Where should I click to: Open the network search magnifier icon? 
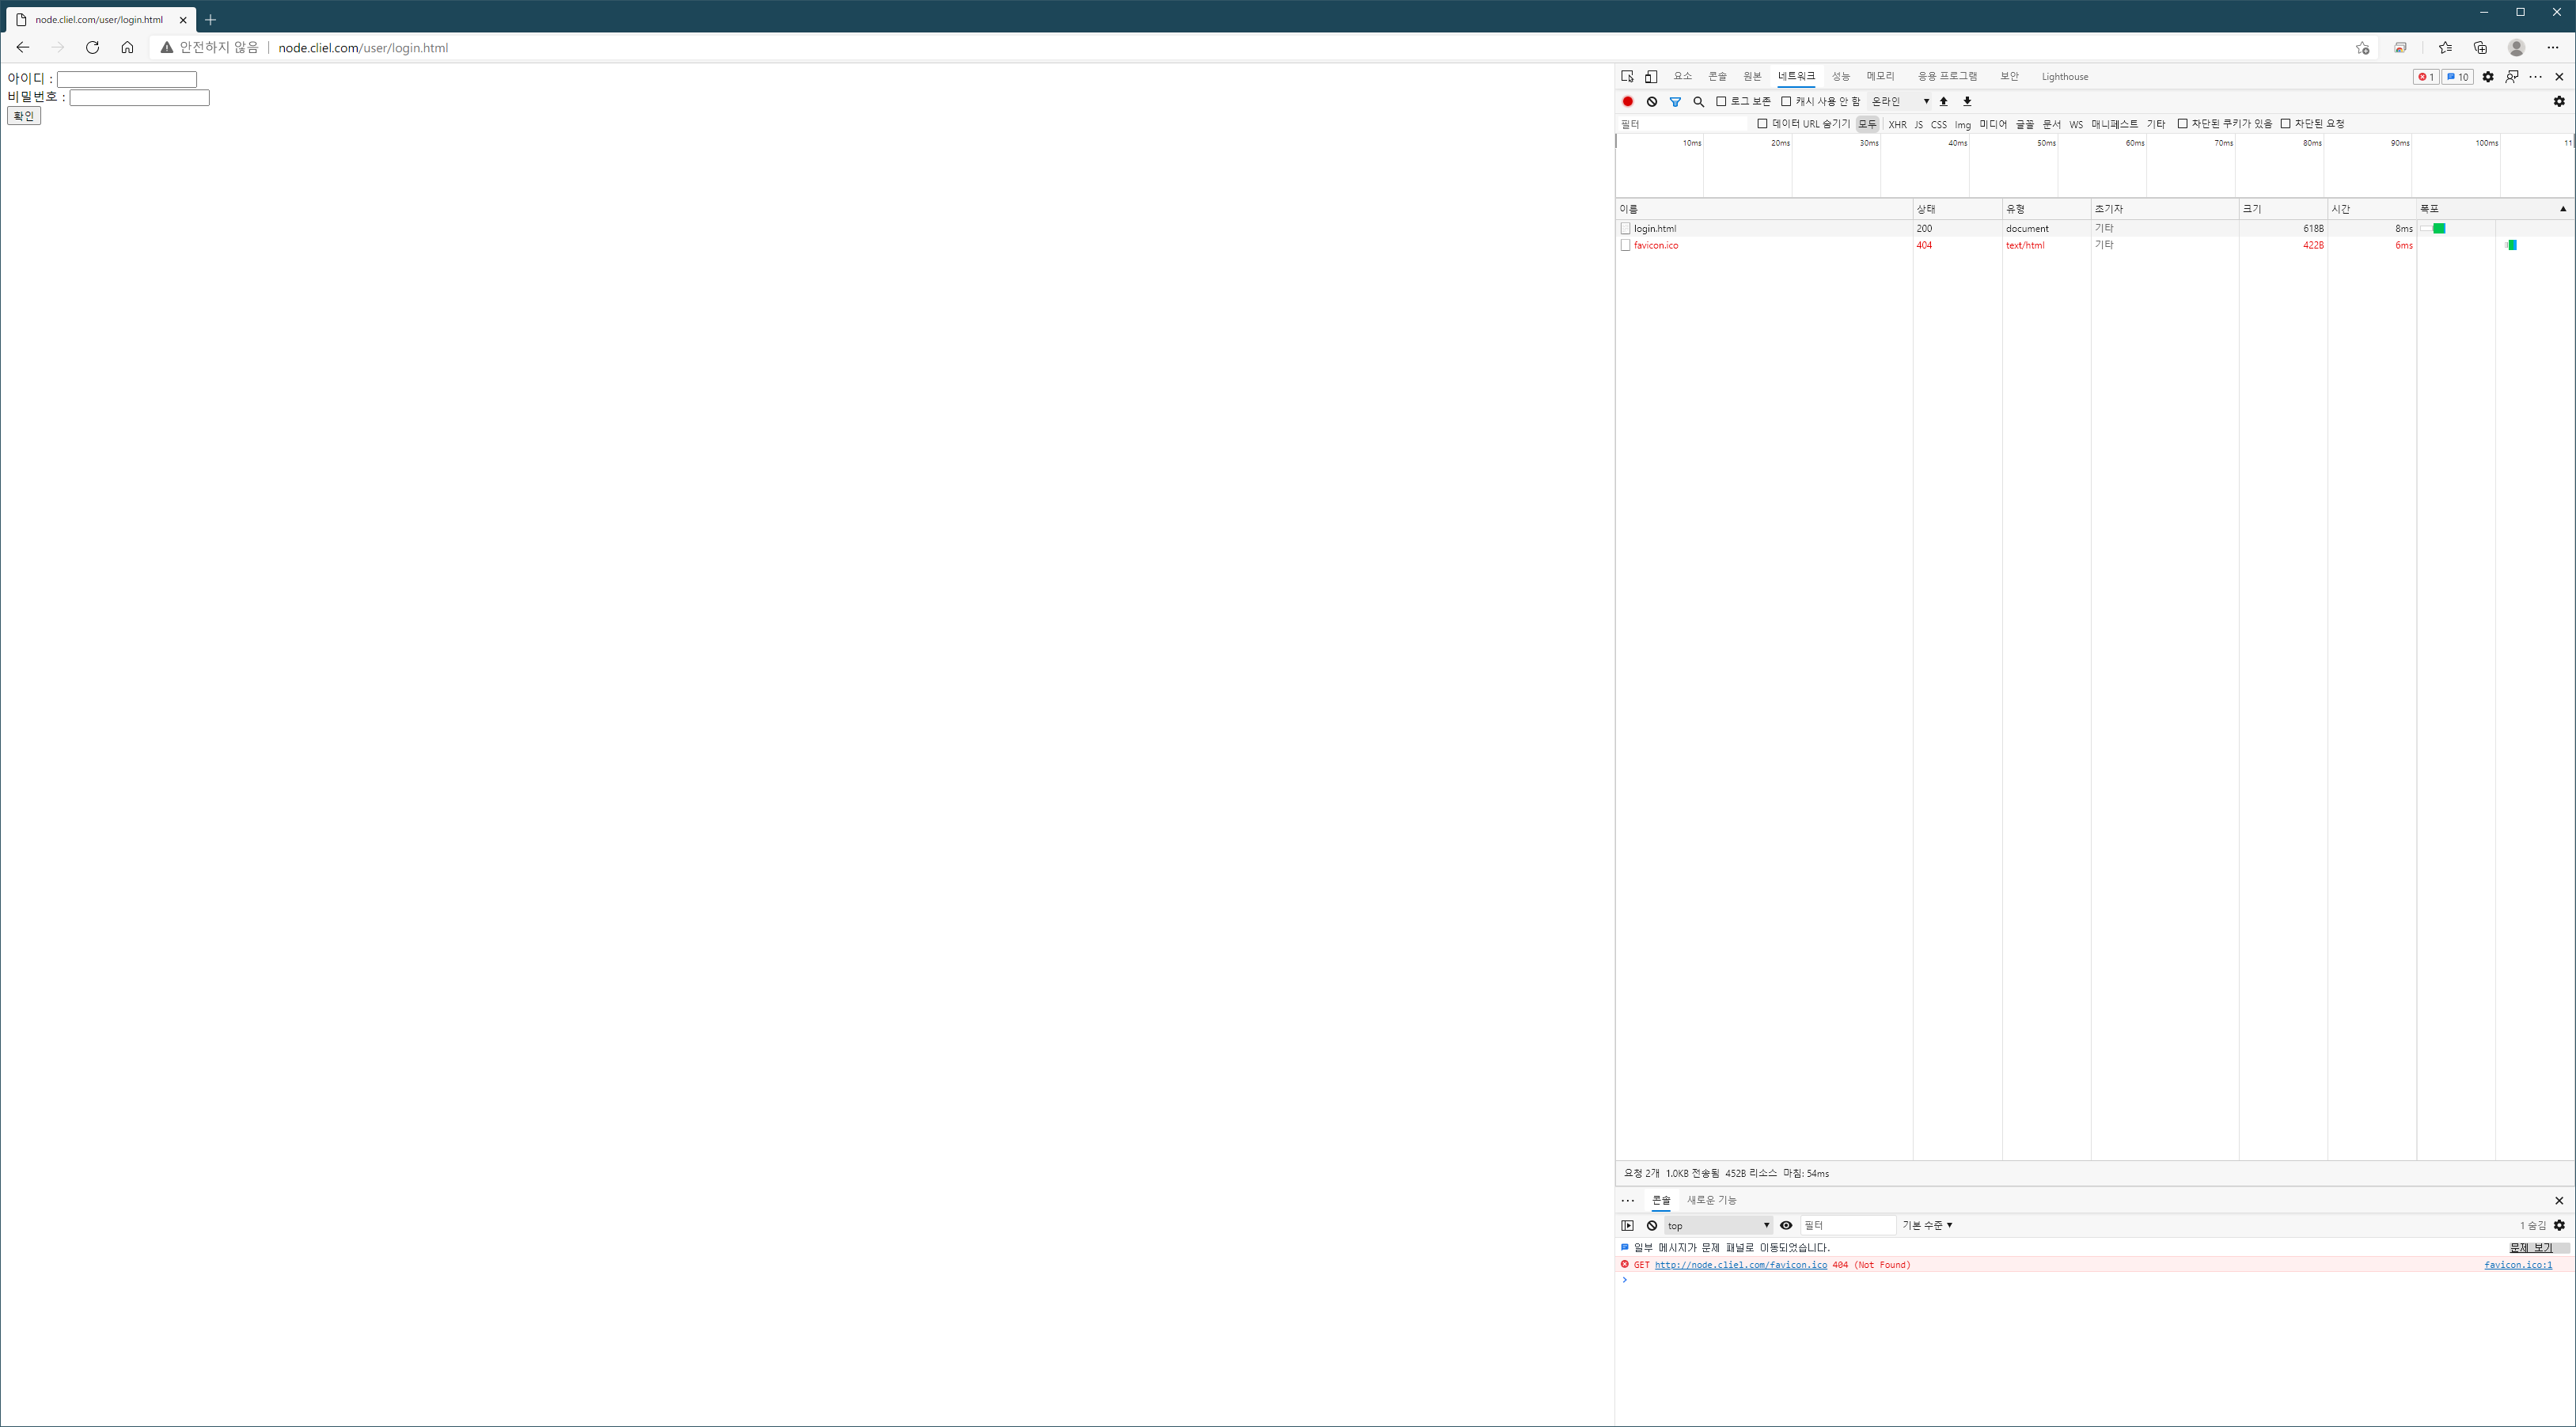click(x=1698, y=101)
